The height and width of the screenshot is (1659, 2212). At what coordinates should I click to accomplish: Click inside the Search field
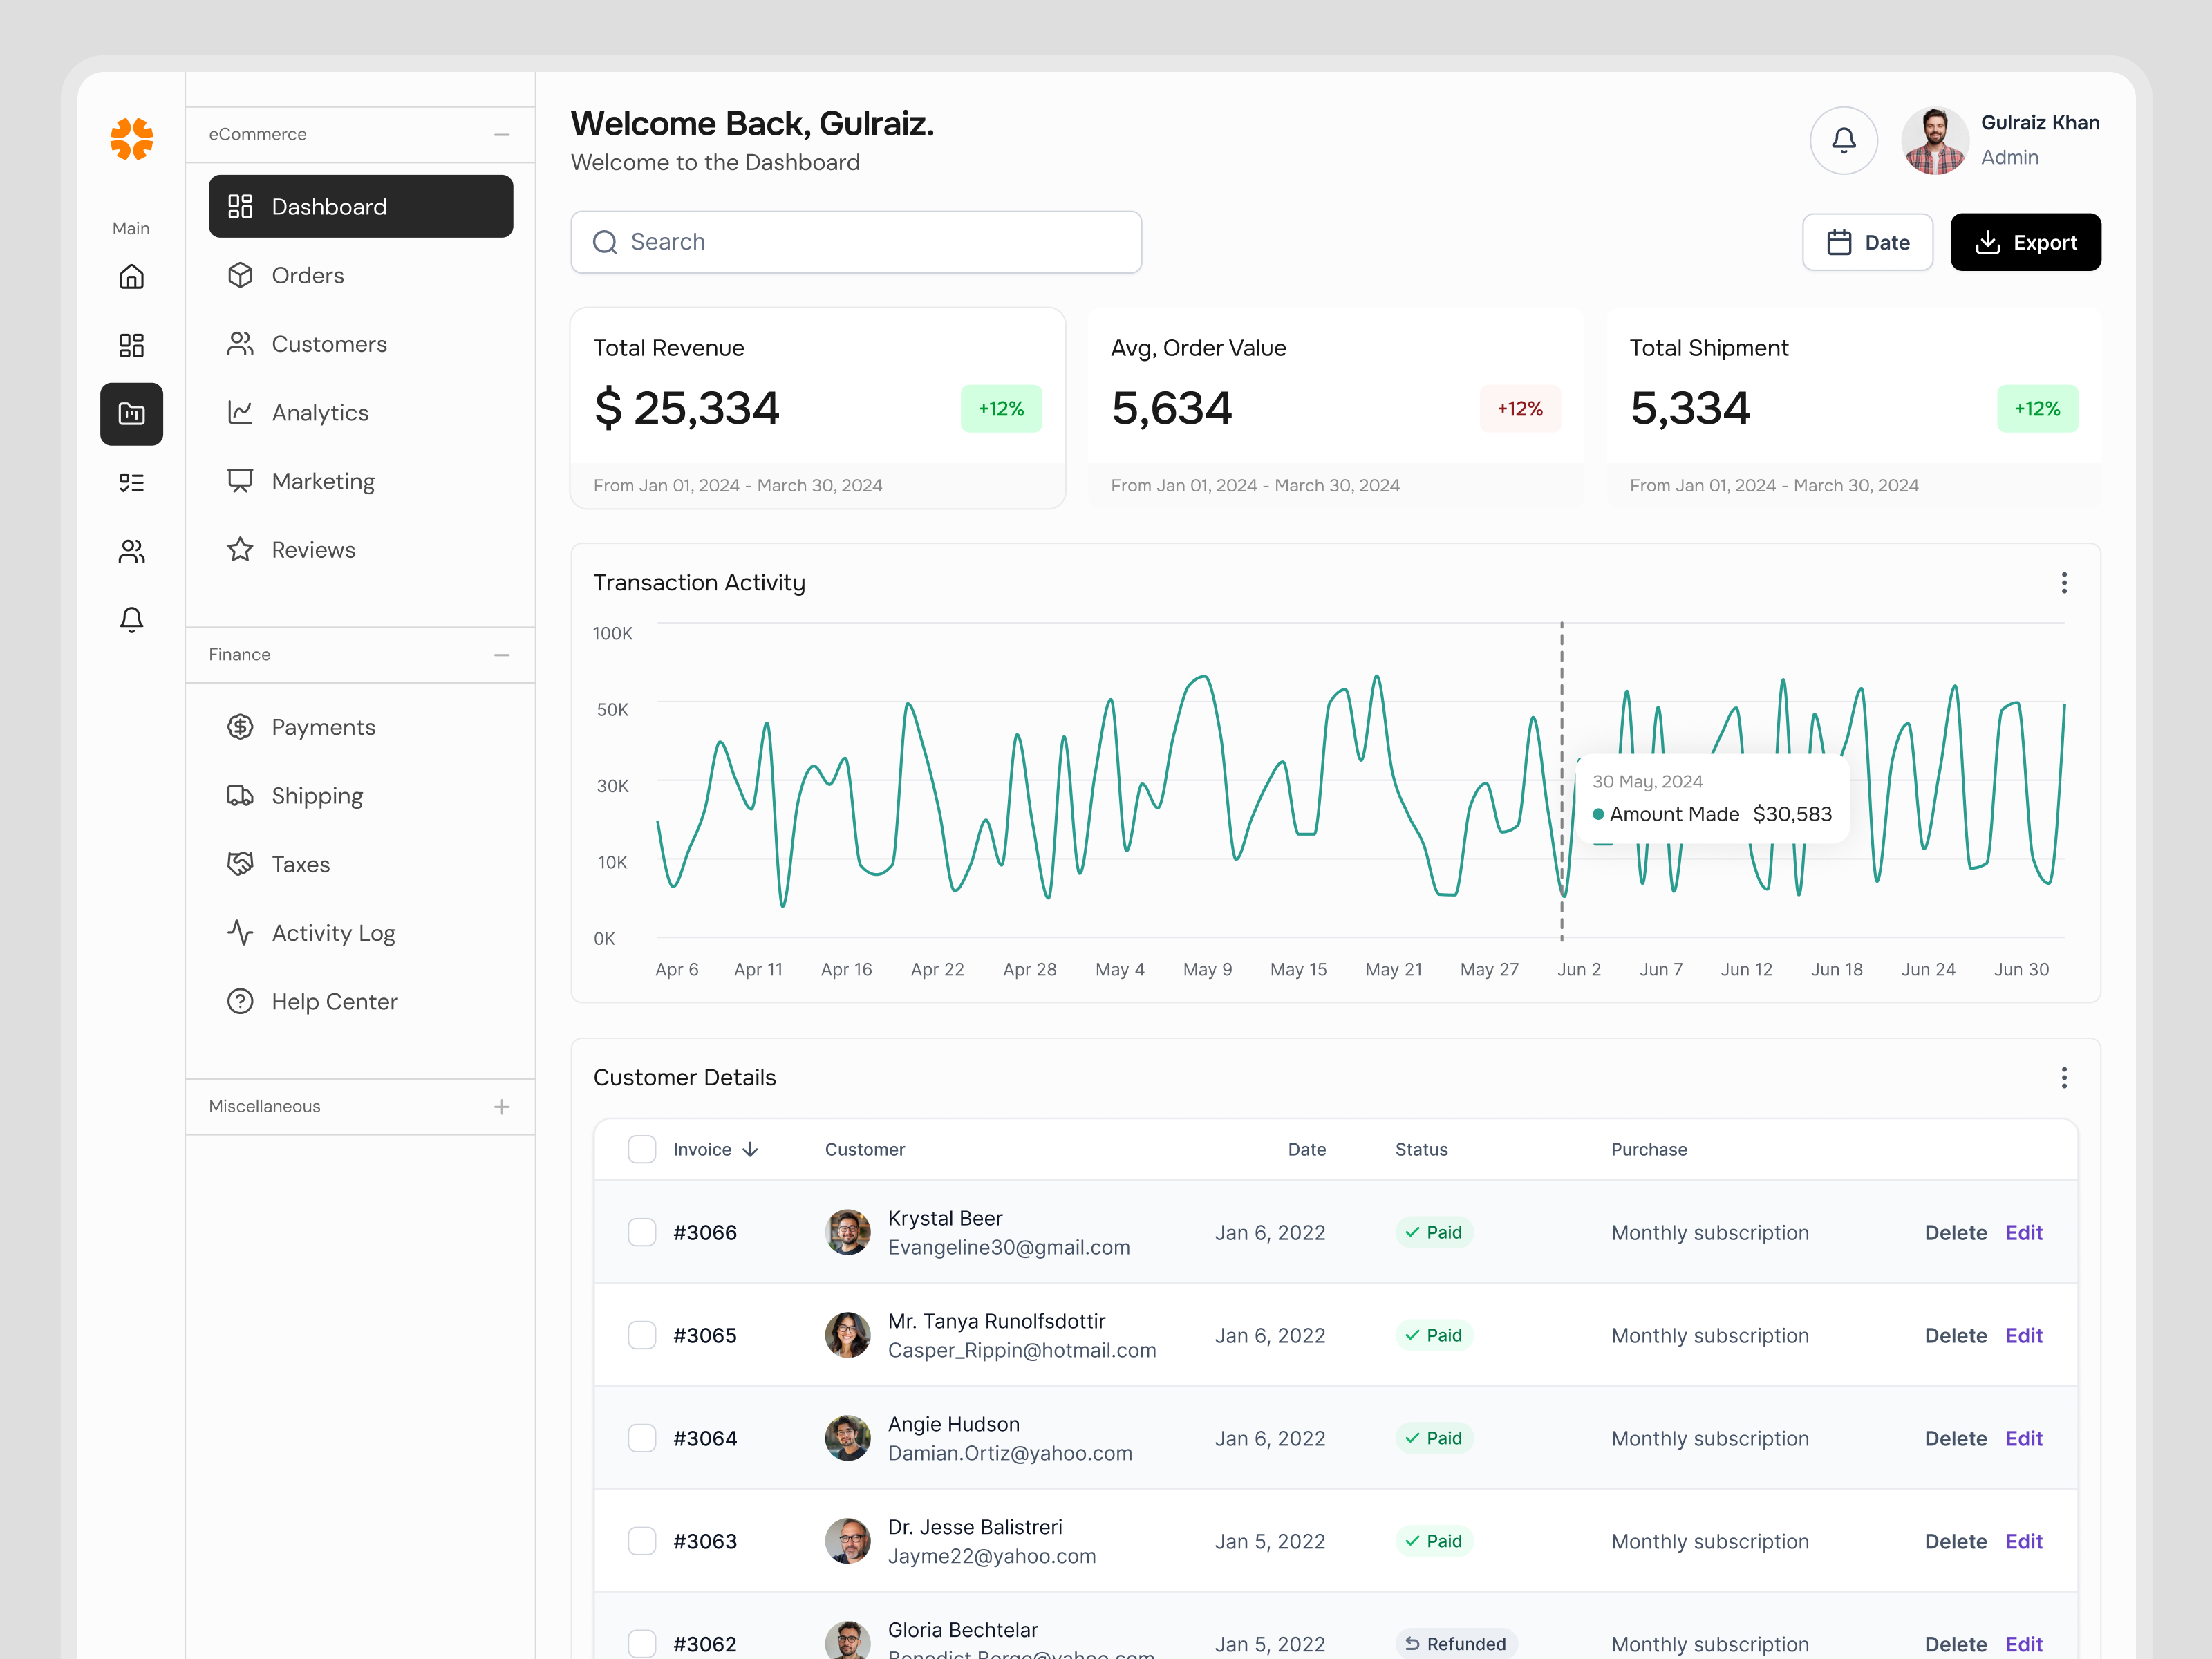pyautogui.click(x=856, y=242)
